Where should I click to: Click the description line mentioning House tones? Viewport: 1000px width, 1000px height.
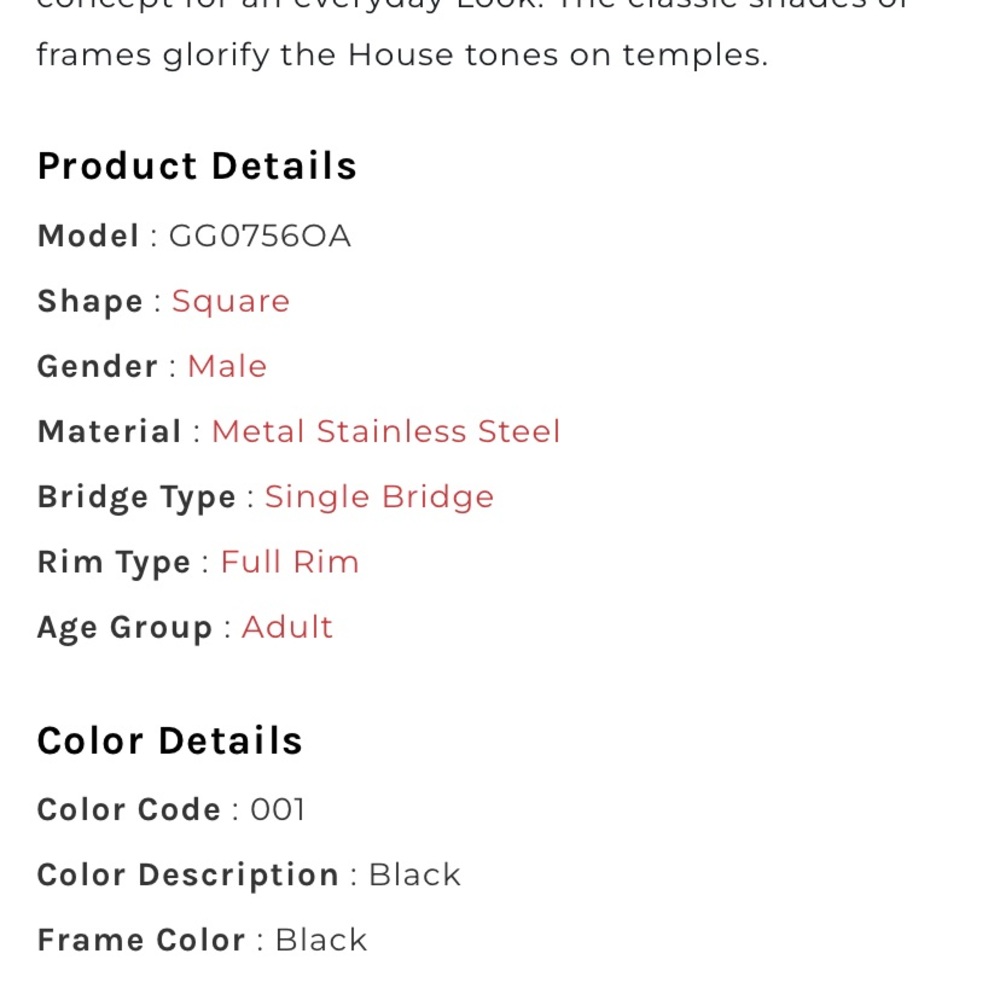point(402,54)
